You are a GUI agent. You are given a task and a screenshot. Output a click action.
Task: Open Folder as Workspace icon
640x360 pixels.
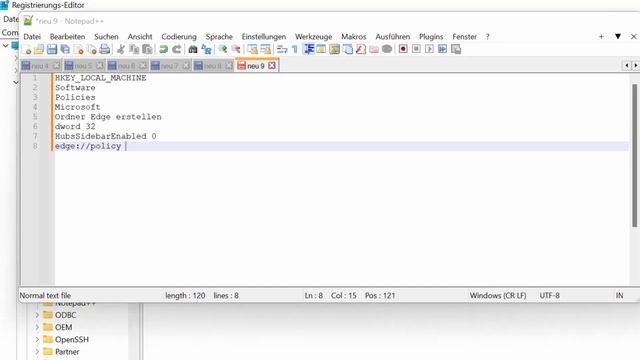374,50
